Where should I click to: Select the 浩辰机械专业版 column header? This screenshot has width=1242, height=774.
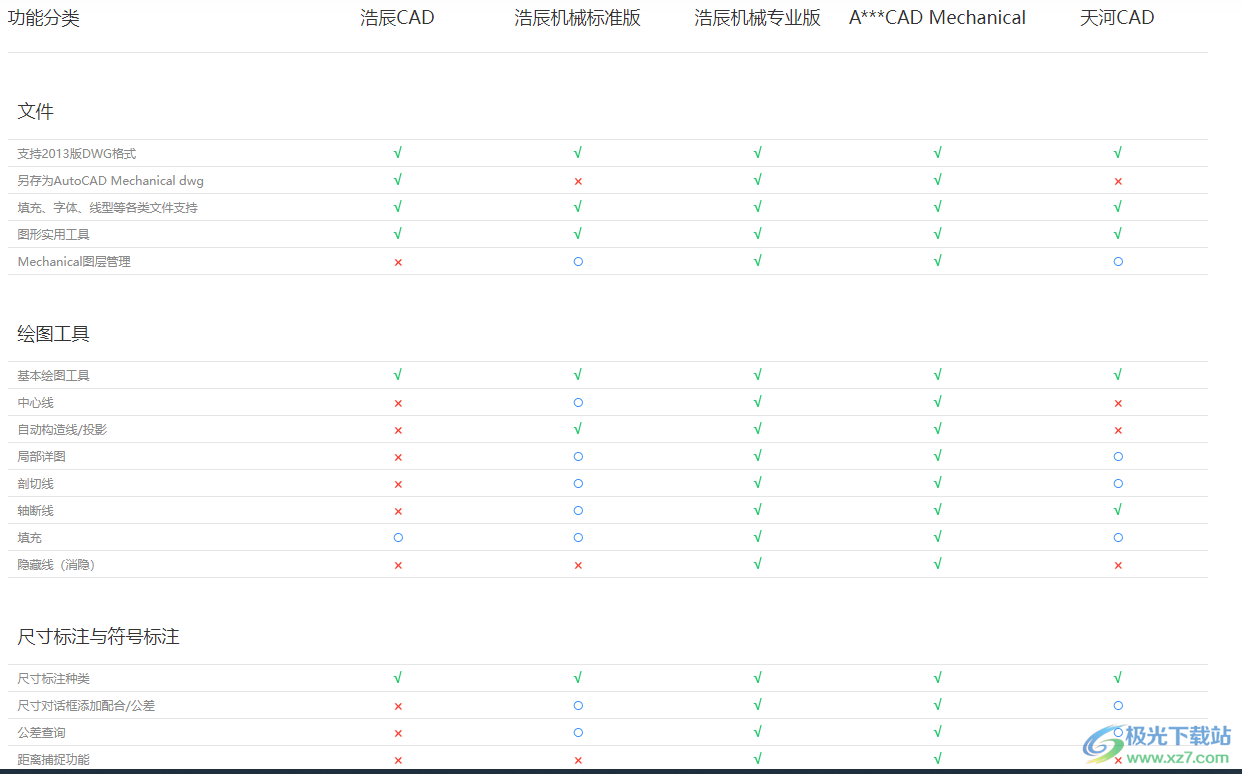click(758, 18)
